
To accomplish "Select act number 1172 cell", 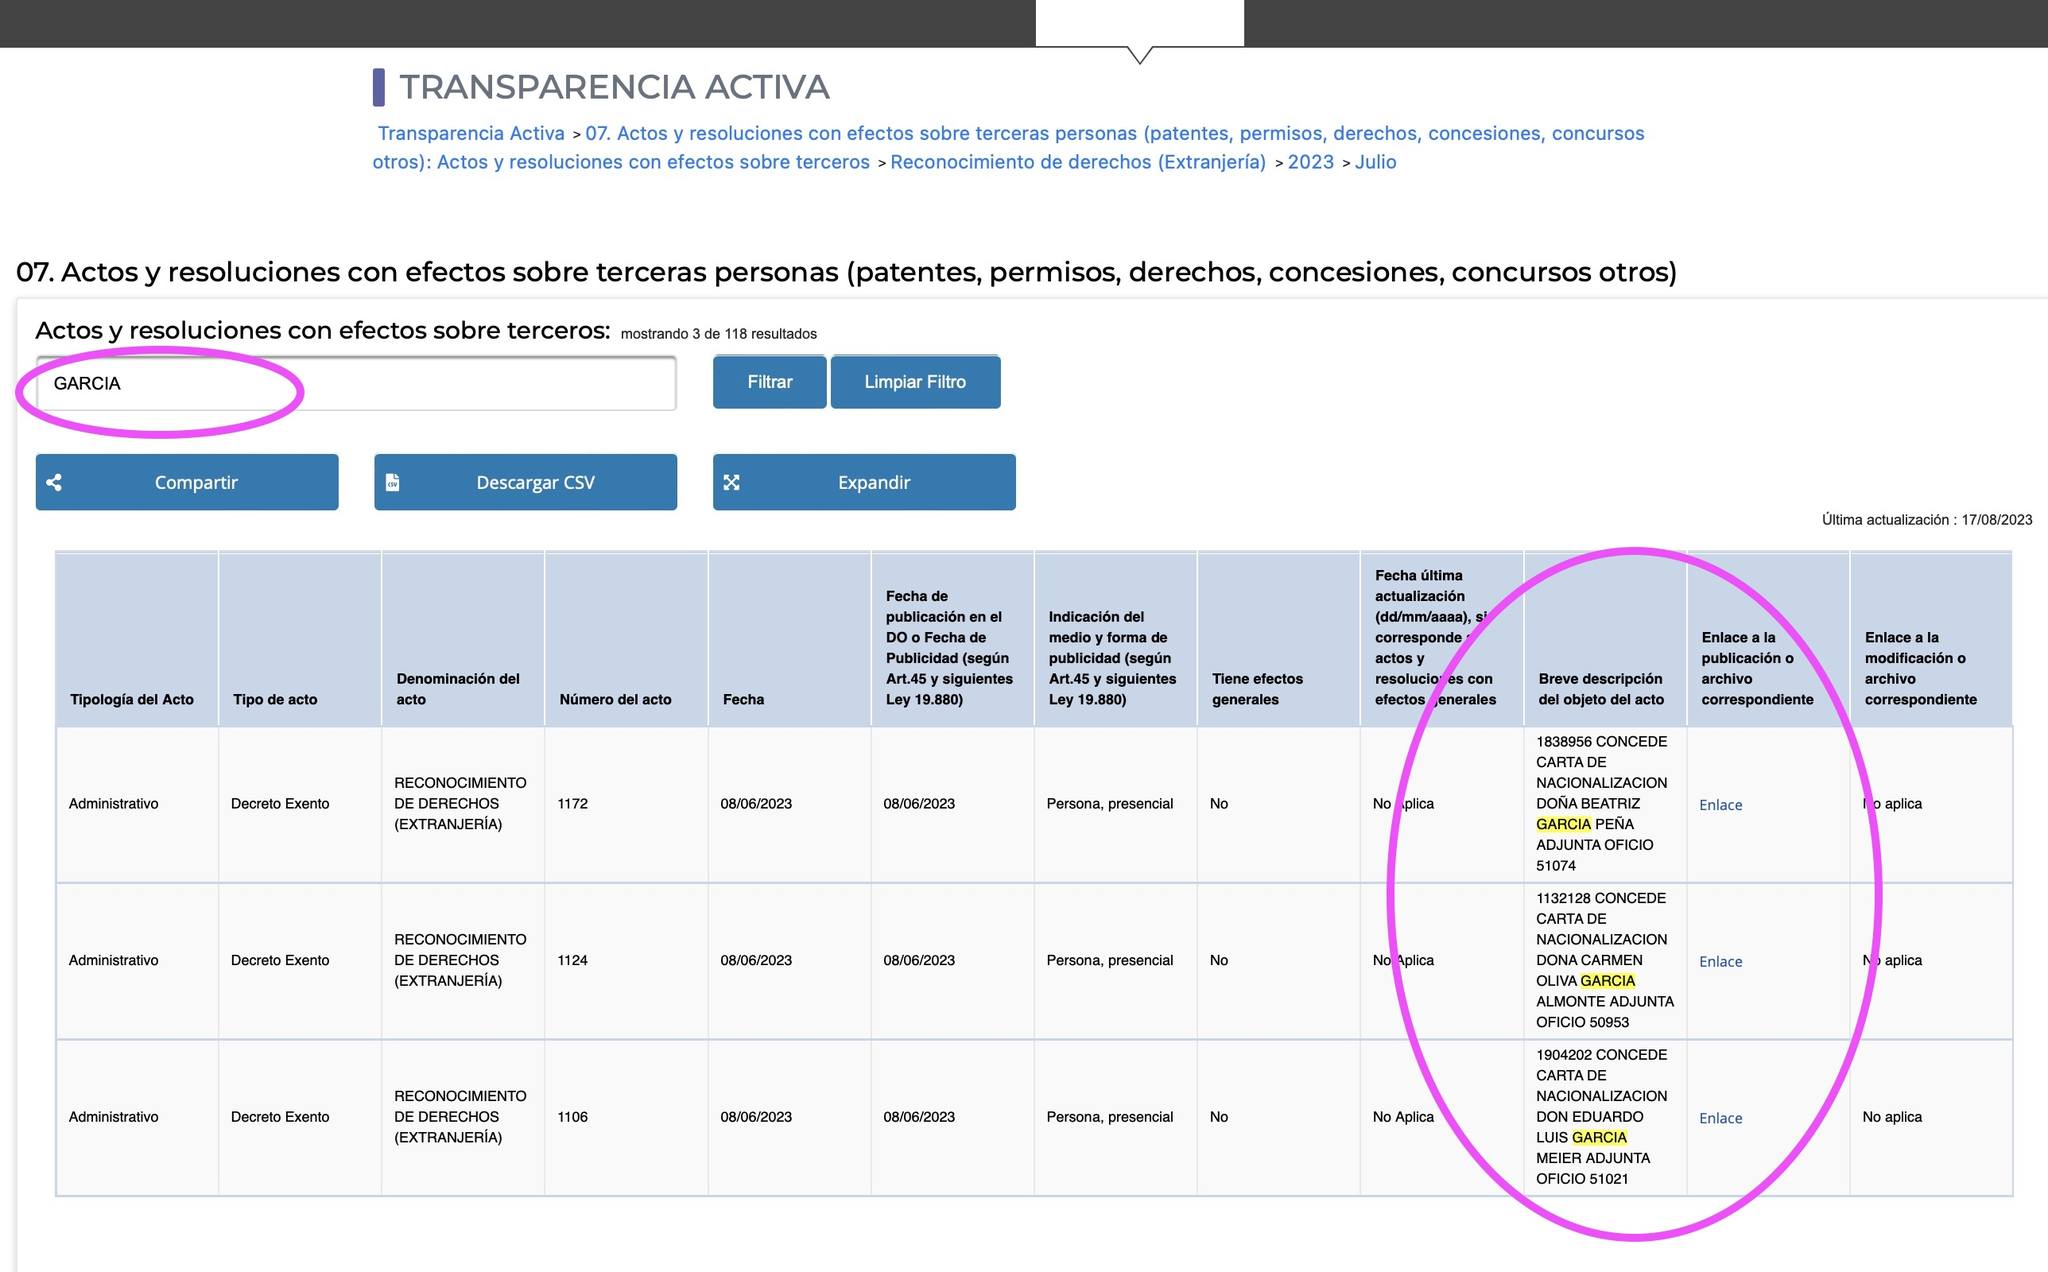I will [573, 804].
